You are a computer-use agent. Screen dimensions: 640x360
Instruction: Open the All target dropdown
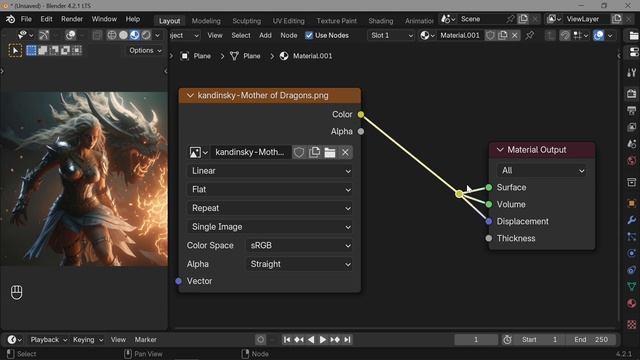click(542, 171)
